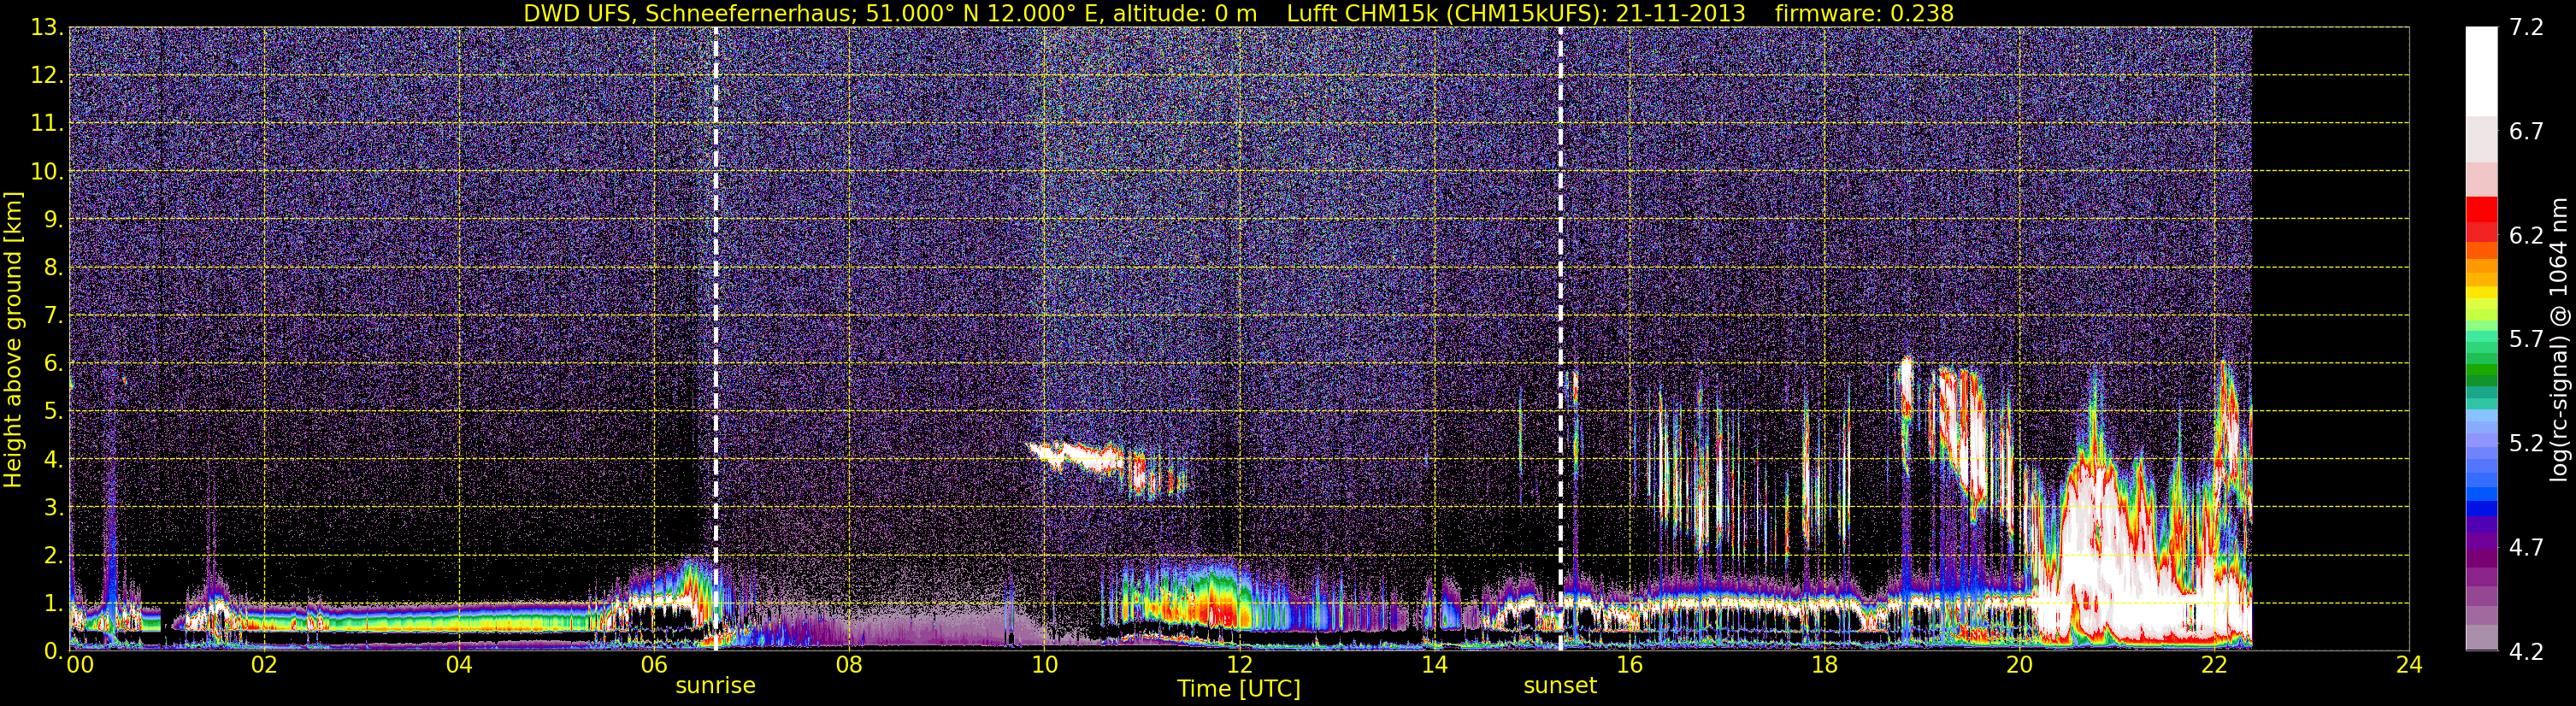This screenshot has height=706, width=2576.
Task: Click the "Lufft CHM15k (CHM15kUFS): 21-11-2013" label
Action: [1516, 13]
